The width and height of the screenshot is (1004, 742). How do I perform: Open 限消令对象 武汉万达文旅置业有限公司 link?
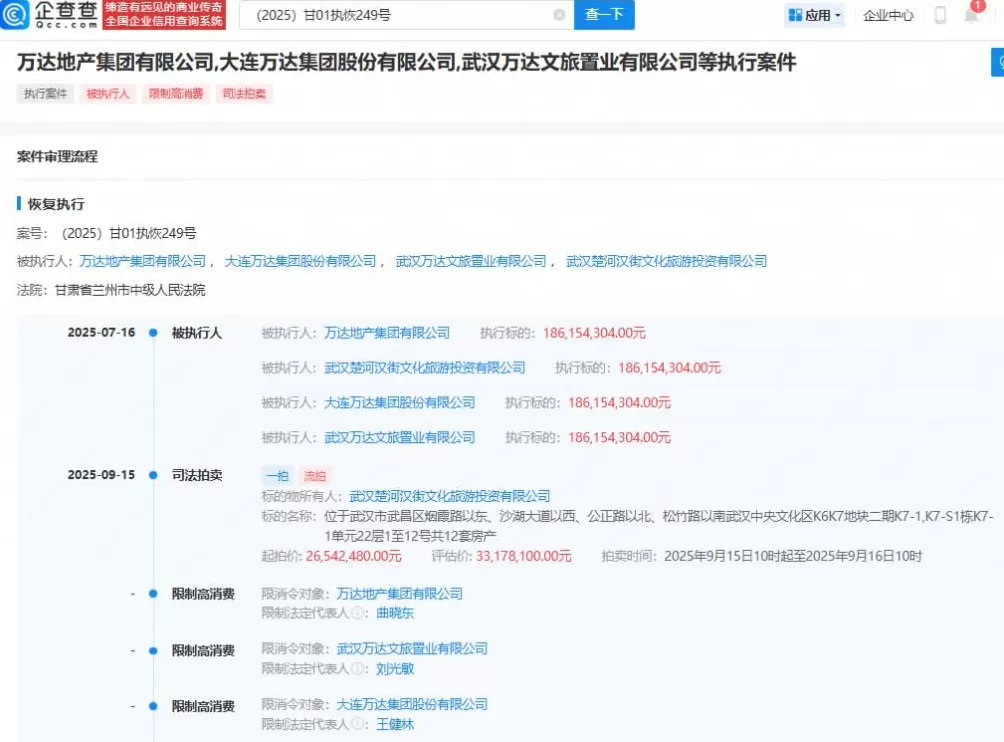[412, 649]
